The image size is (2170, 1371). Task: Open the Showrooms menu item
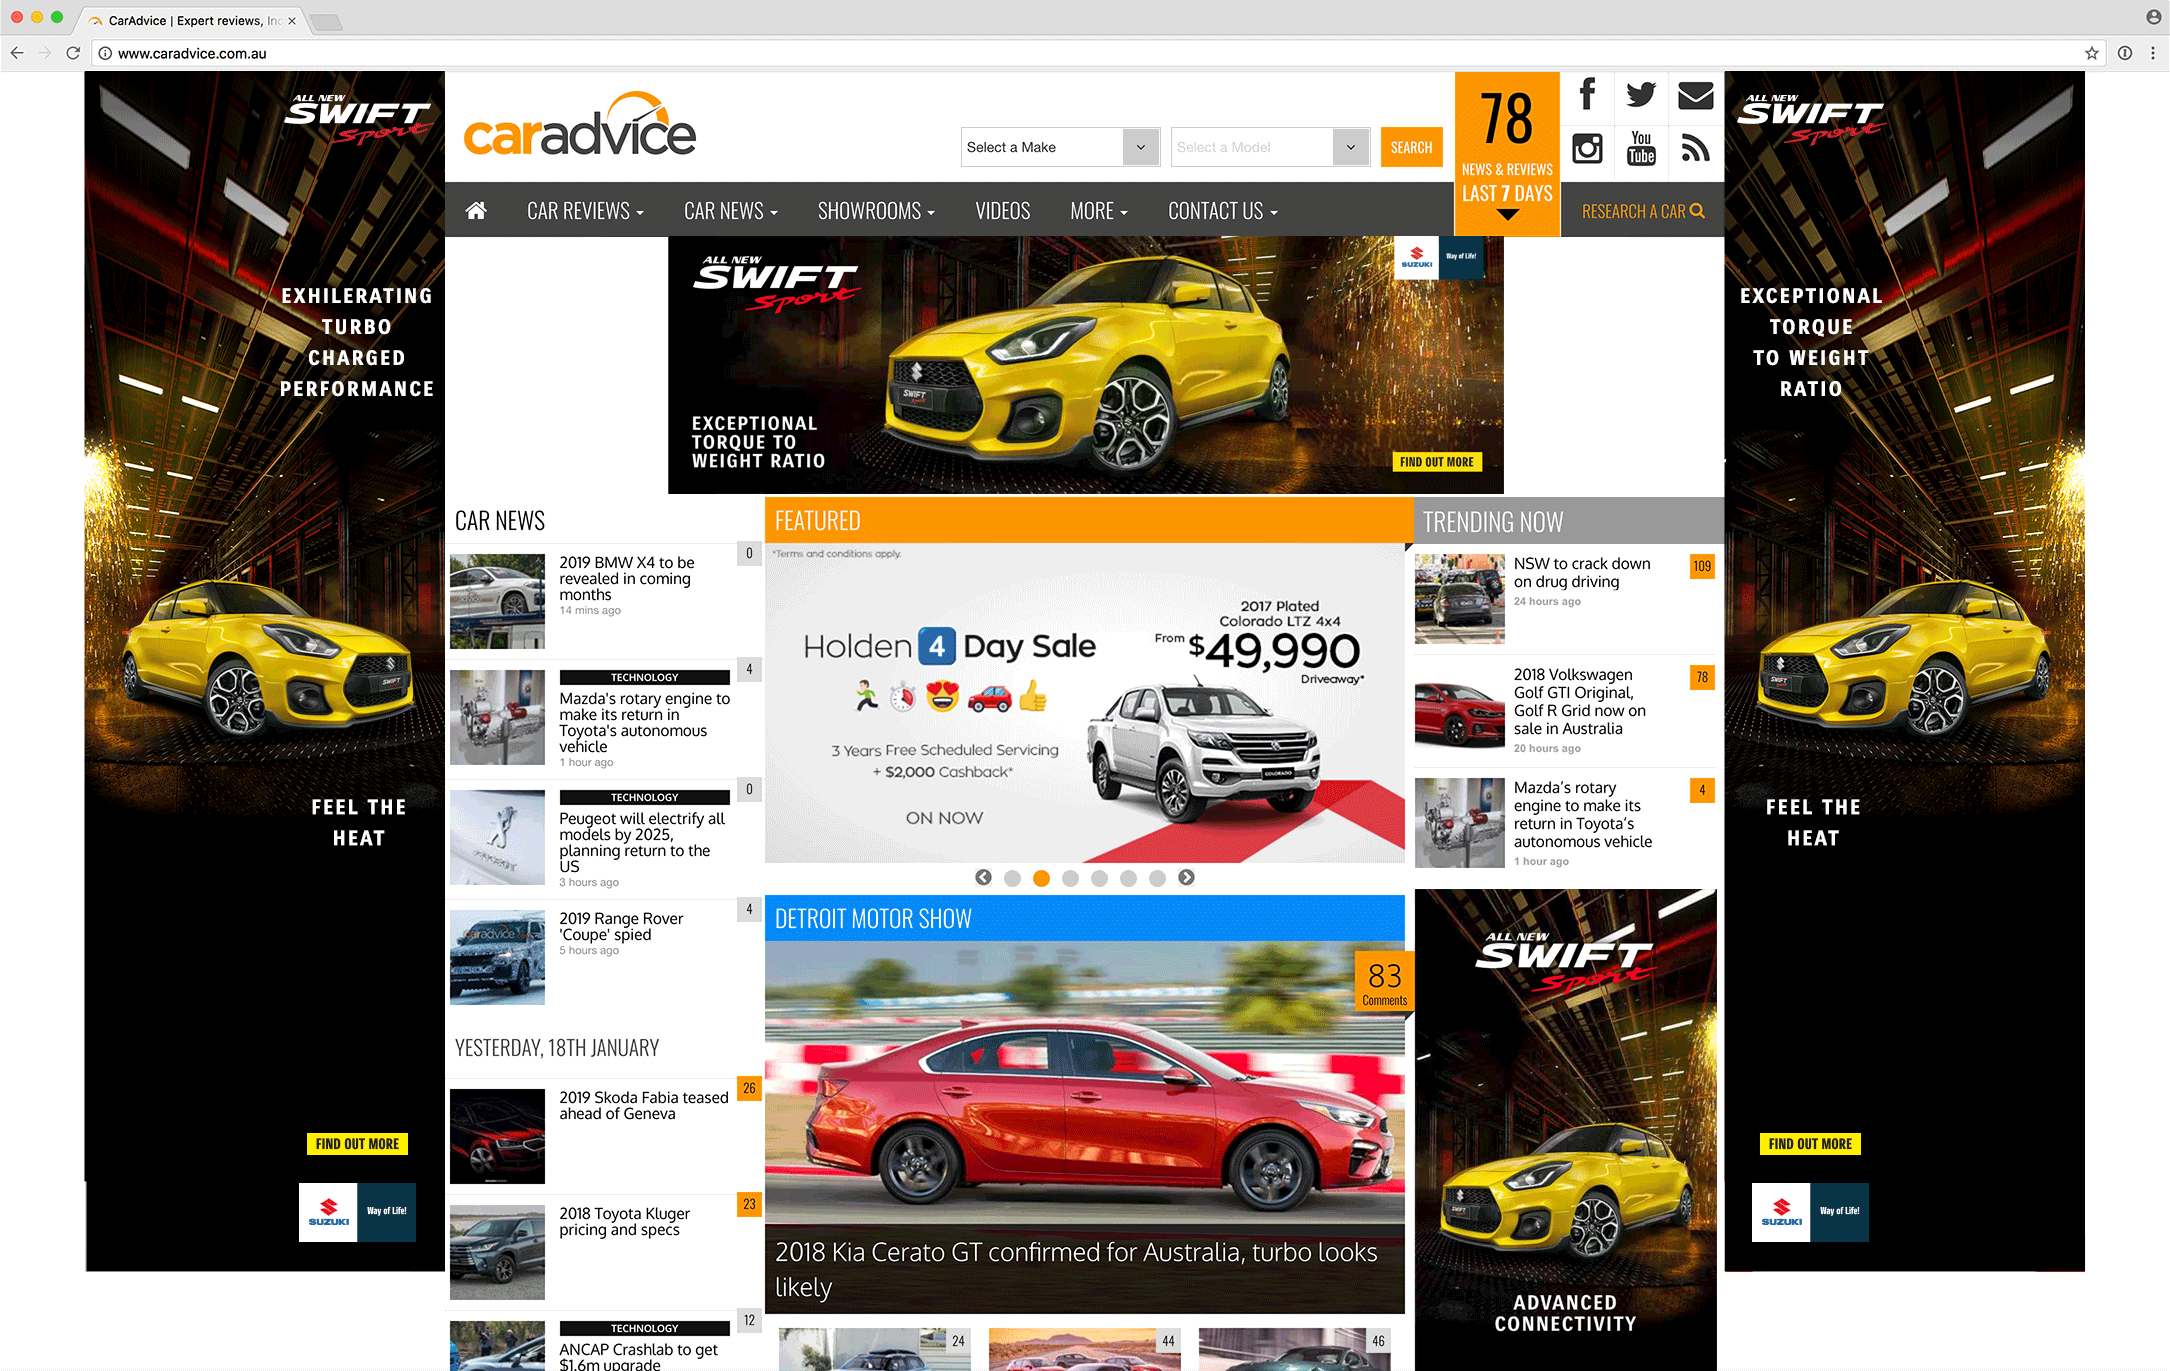click(875, 210)
